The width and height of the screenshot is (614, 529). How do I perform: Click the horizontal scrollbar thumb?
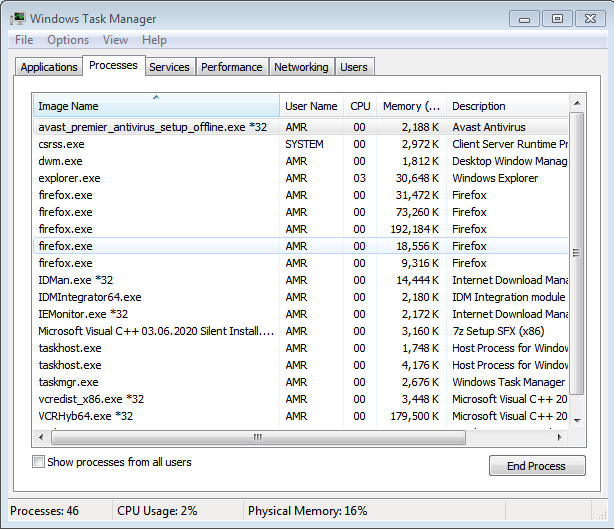click(x=258, y=437)
